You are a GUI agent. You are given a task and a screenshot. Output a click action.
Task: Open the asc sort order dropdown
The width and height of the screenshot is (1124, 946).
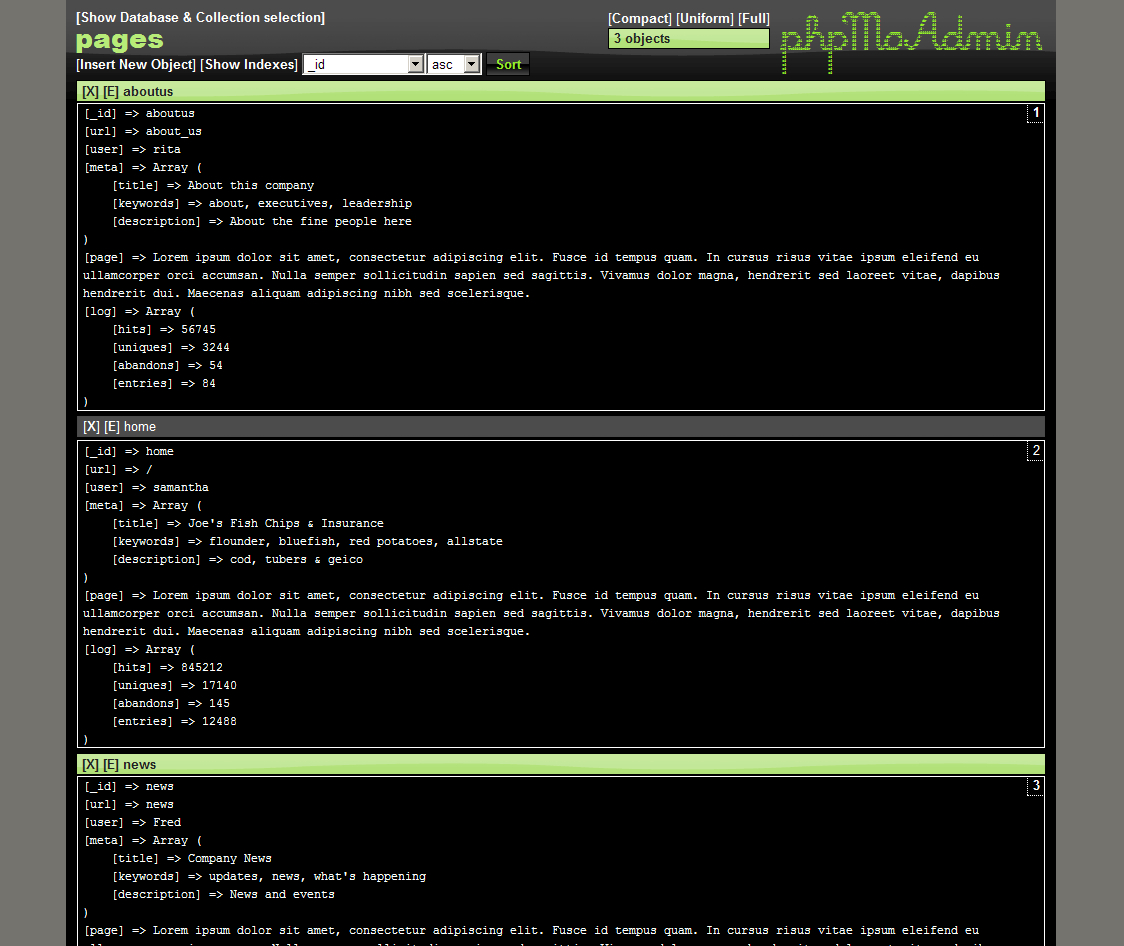coord(453,64)
